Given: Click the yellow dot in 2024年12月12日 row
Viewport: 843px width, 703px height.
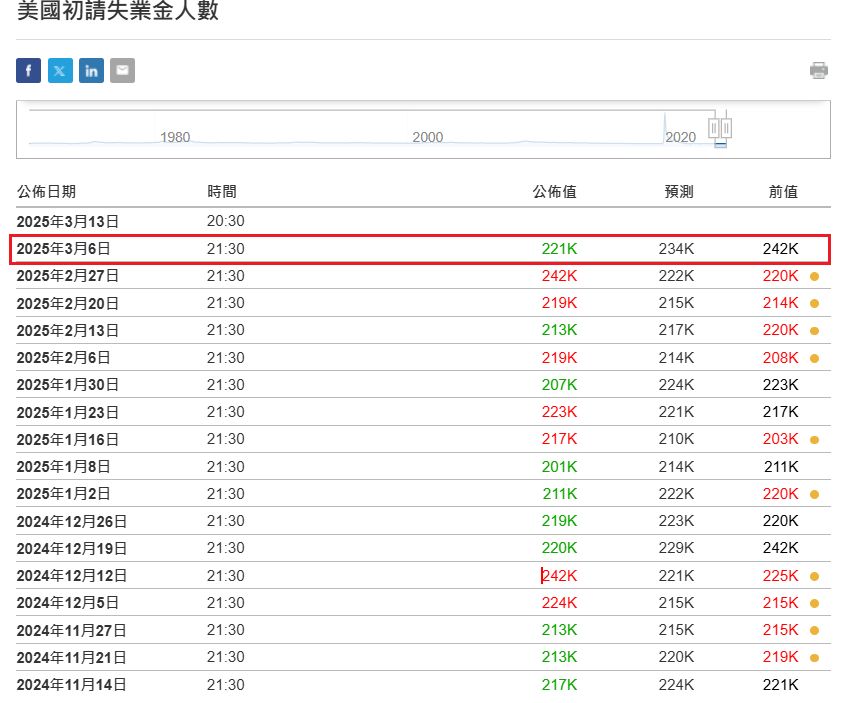Looking at the screenshot, I should coord(815,576).
